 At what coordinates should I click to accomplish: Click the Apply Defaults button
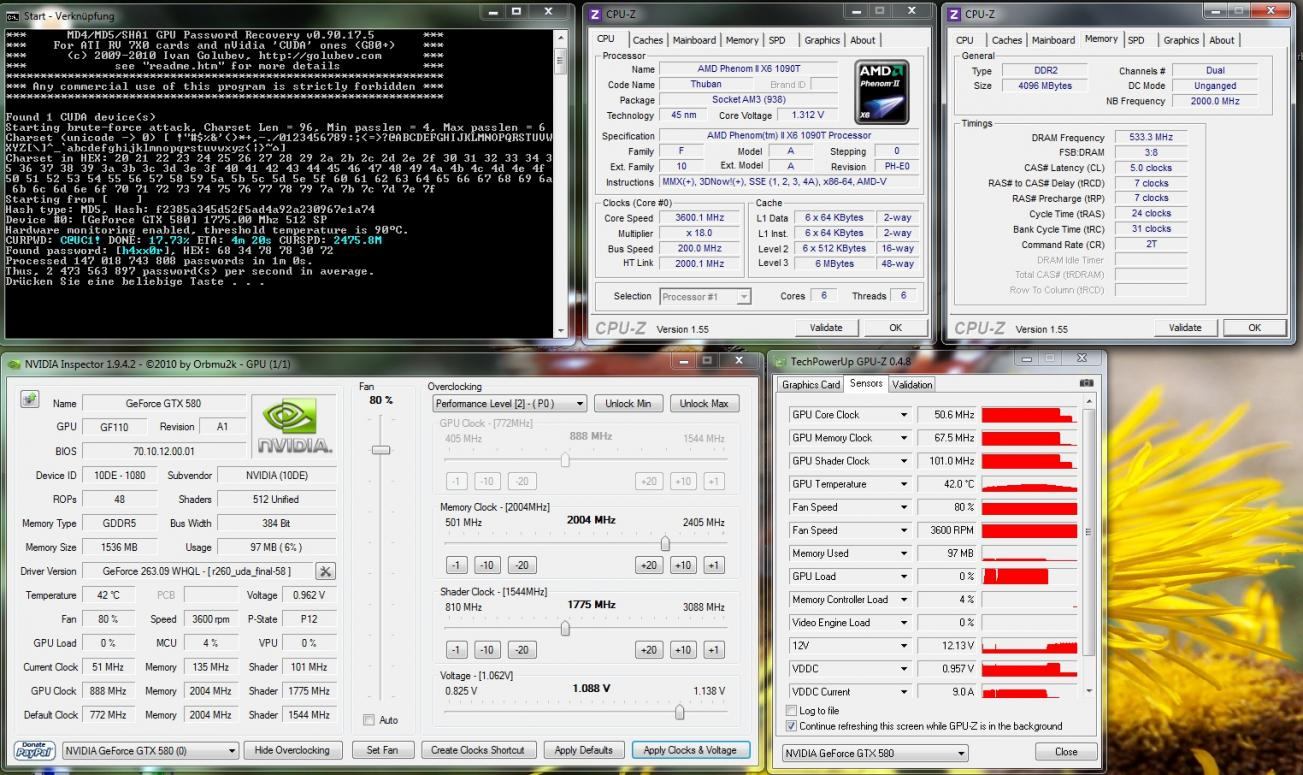pos(584,750)
